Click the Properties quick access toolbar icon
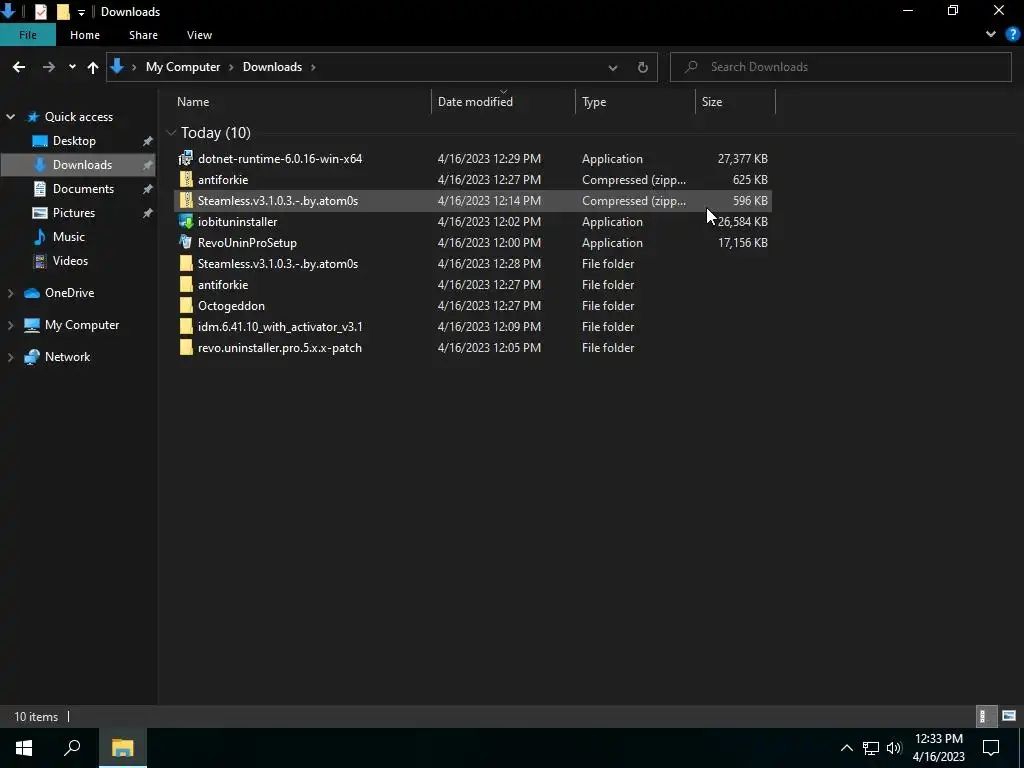The image size is (1024, 768). [40, 11]
